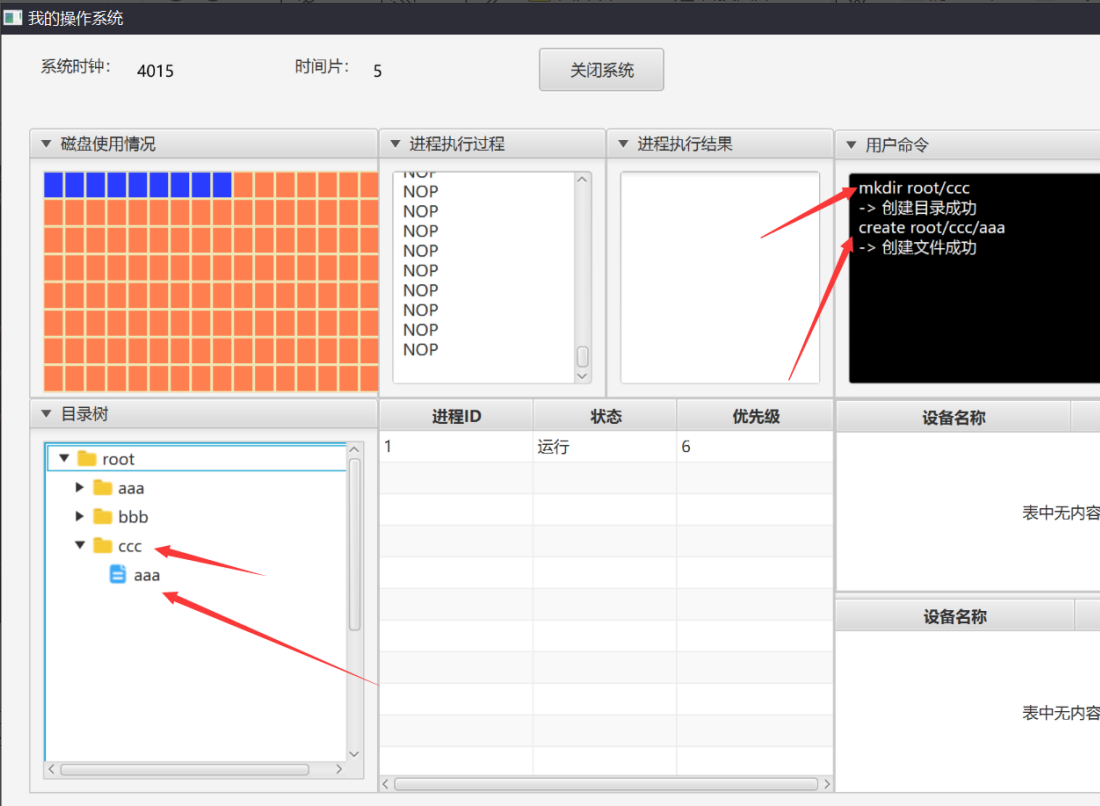Sort by 优先级 column header

[756, 416]
